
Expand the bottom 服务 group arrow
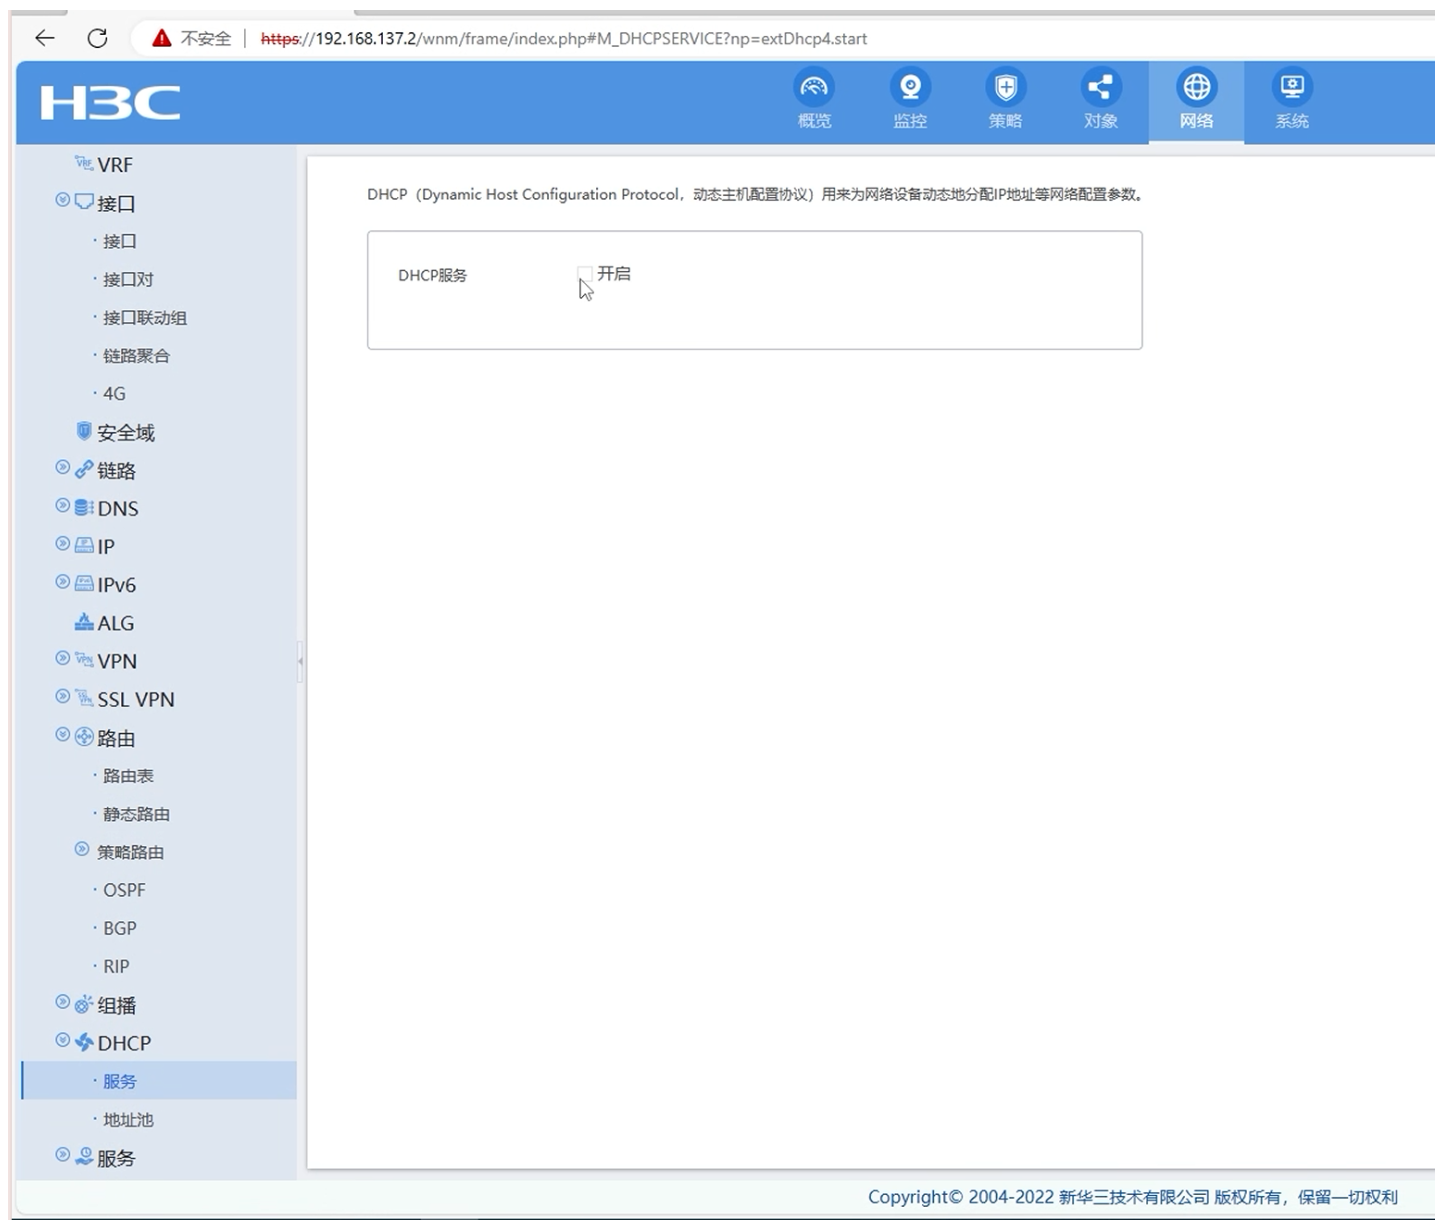(x=63, y=1156)
